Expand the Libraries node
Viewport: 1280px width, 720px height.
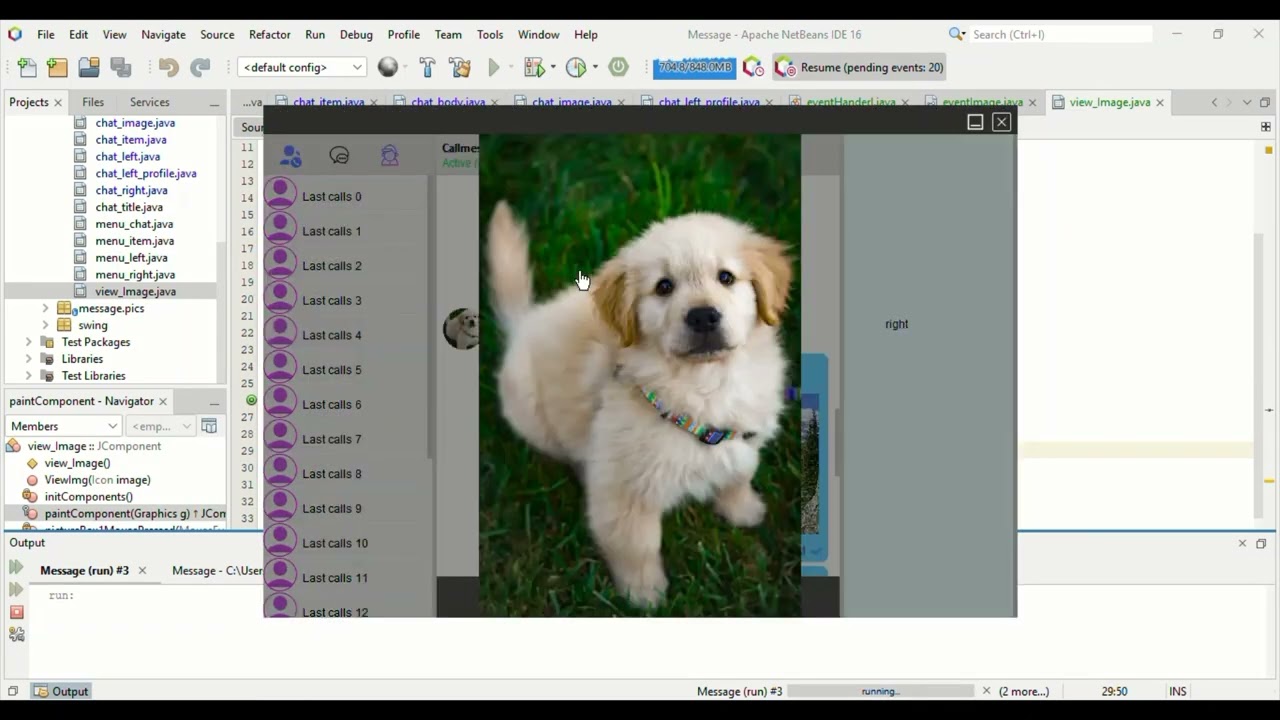click(28, 359)
